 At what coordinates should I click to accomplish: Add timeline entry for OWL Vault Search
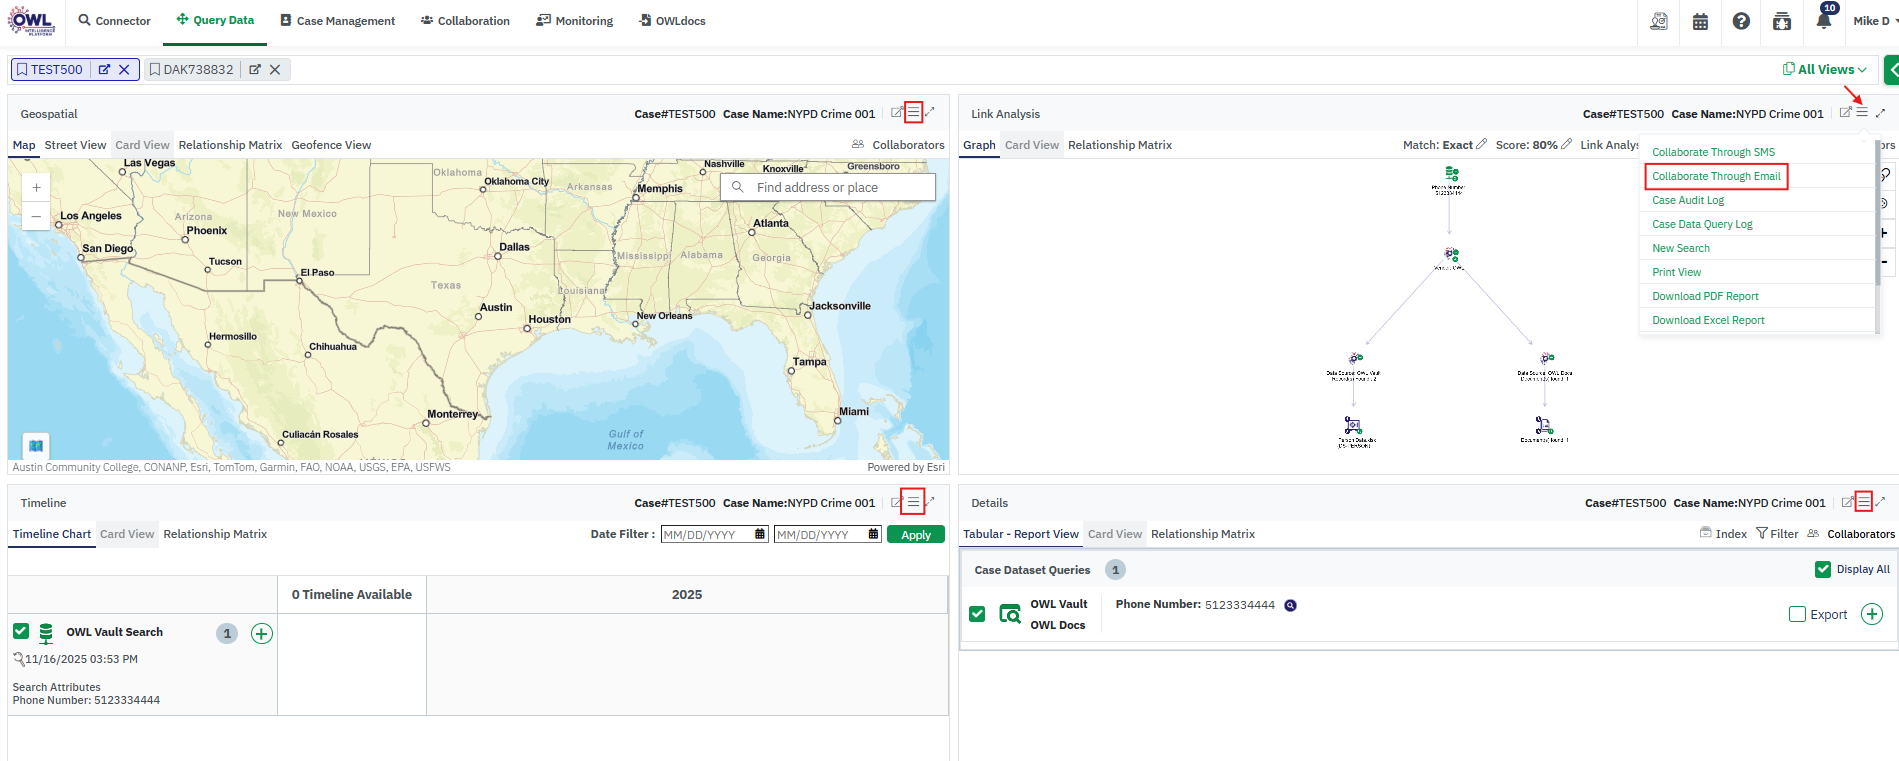tap(262, 633)
